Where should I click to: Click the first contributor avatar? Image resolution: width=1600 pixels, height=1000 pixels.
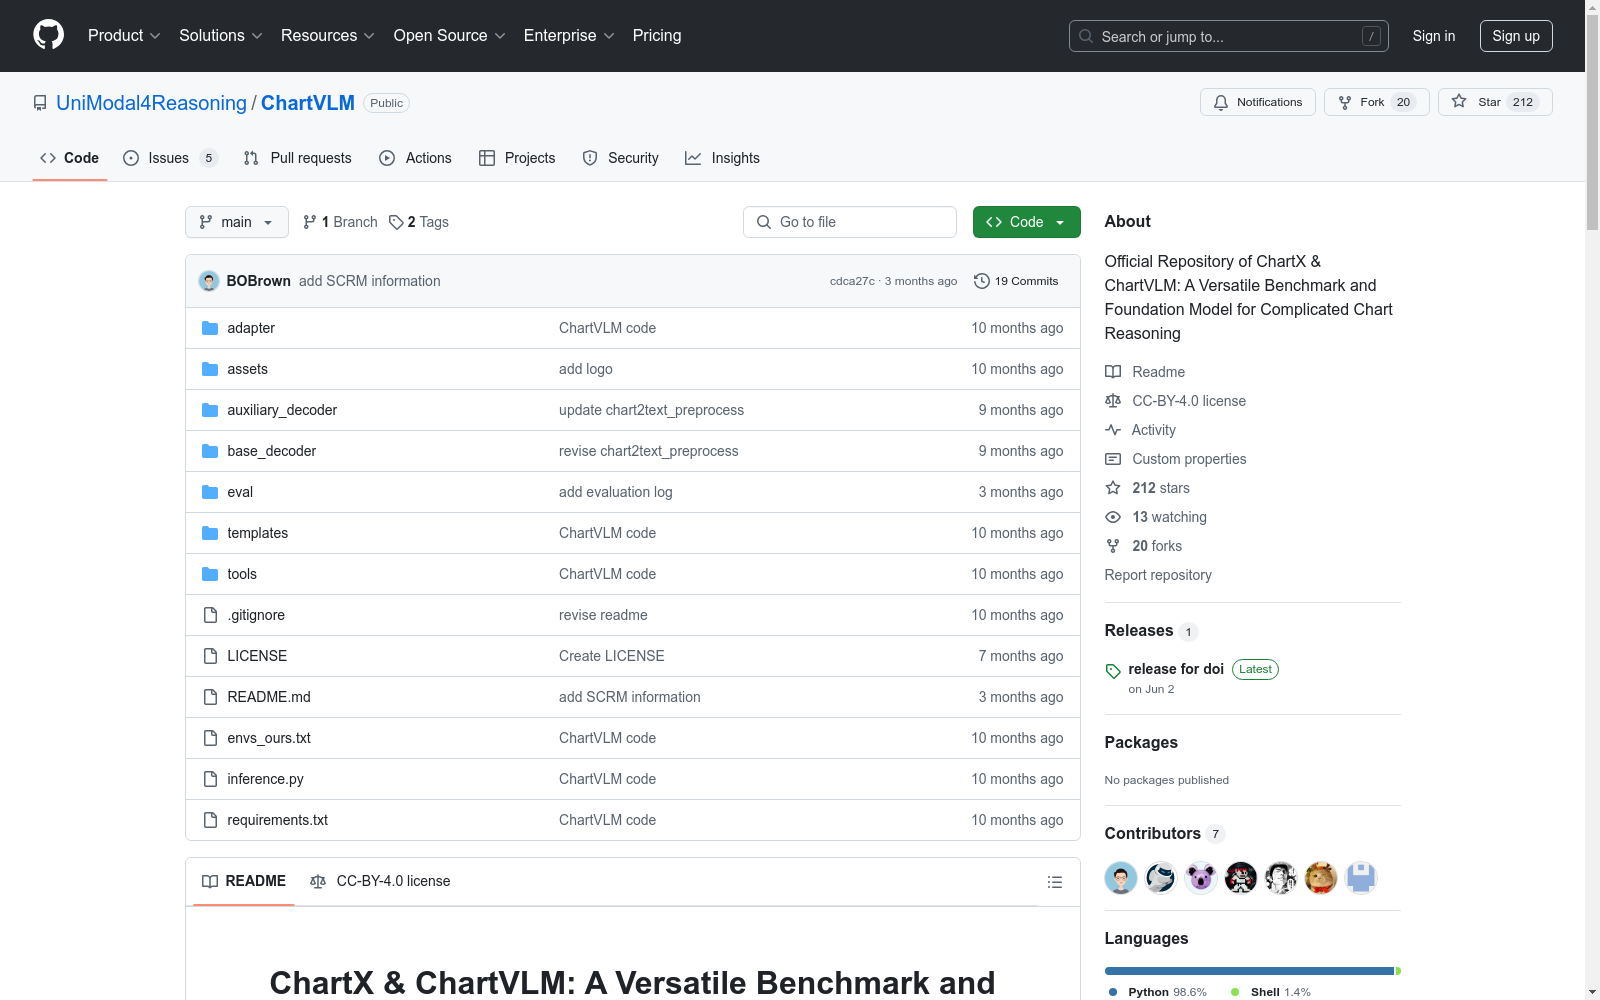coord(1121,878)
